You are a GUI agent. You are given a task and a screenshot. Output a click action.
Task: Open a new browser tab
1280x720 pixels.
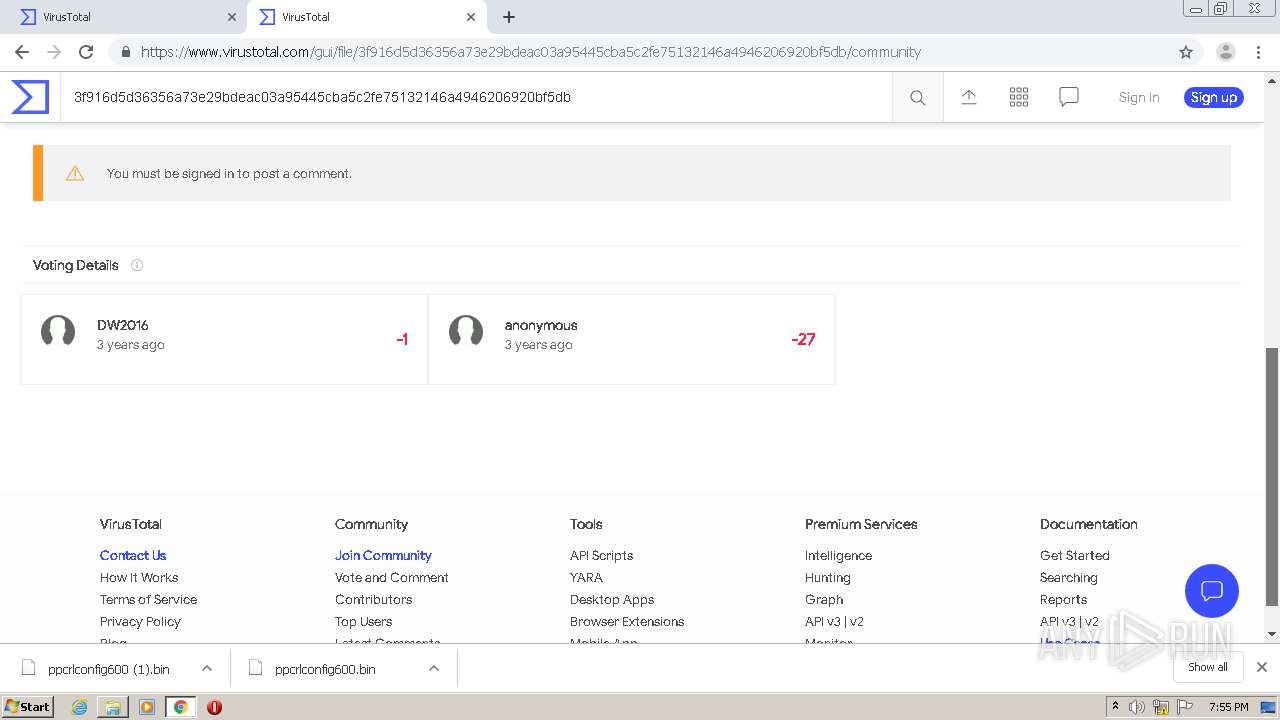[509, 17]
